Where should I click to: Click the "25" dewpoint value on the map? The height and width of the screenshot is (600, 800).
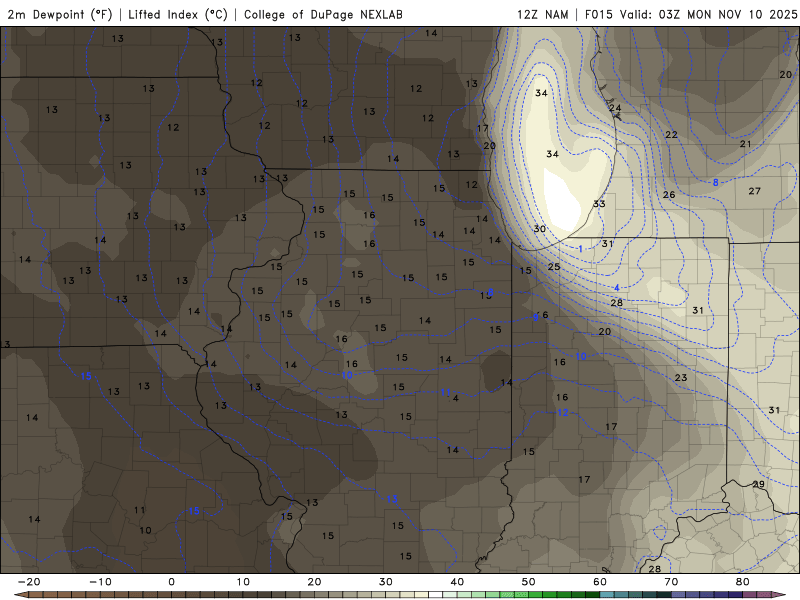coord(554,266)
